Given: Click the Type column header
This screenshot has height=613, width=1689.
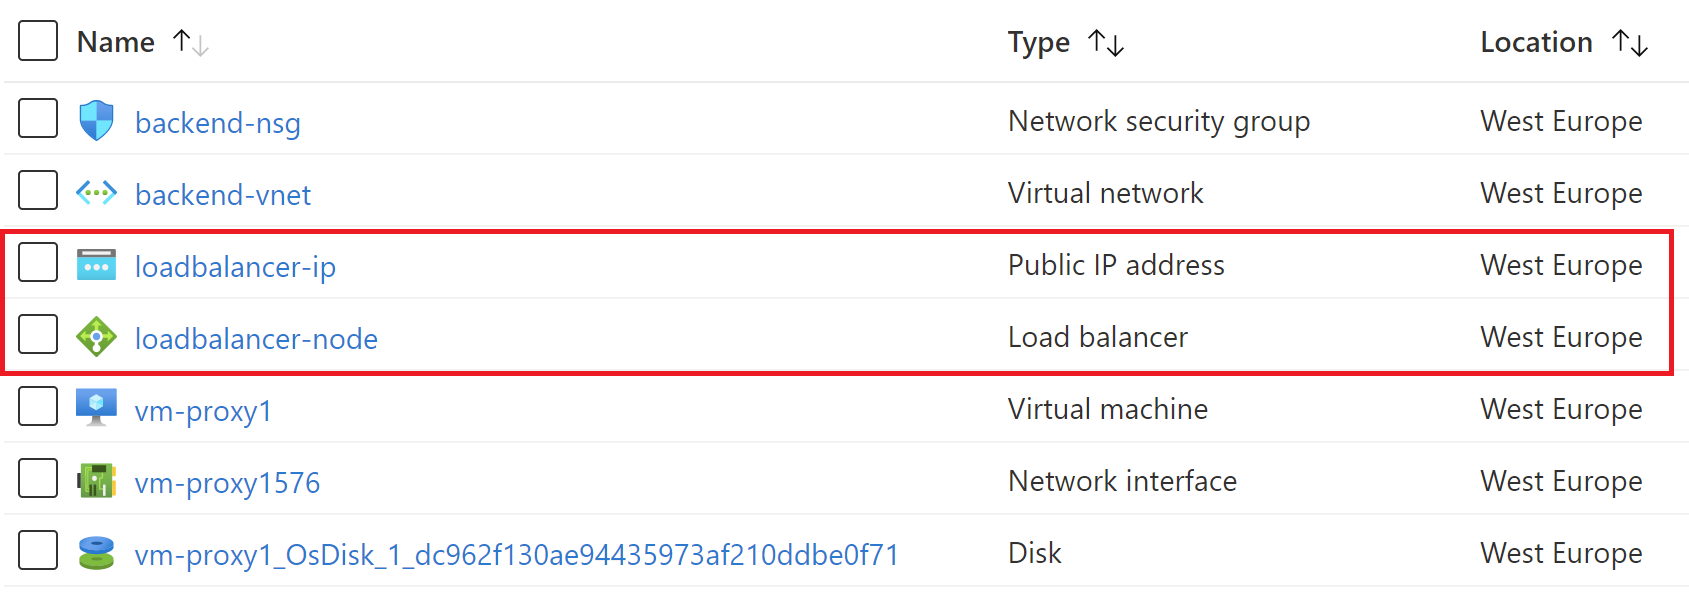Looking at the screenshot, I should tap(1038, 42).
